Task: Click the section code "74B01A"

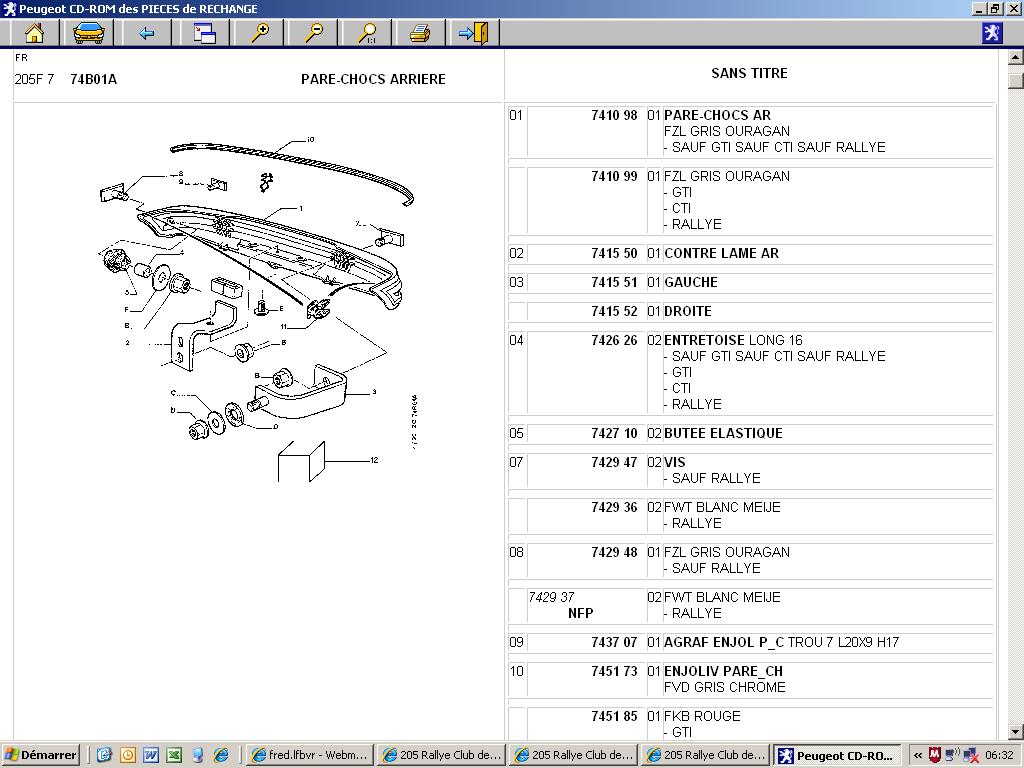Action: tap(93, 79)
